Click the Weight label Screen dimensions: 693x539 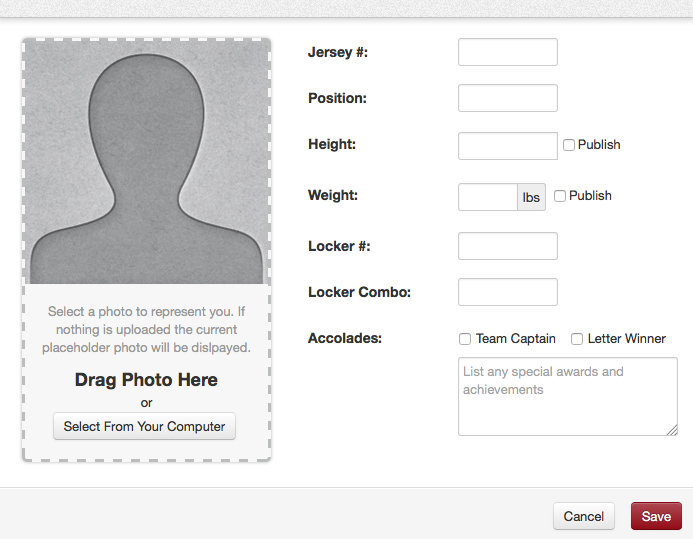pos(333,195)
